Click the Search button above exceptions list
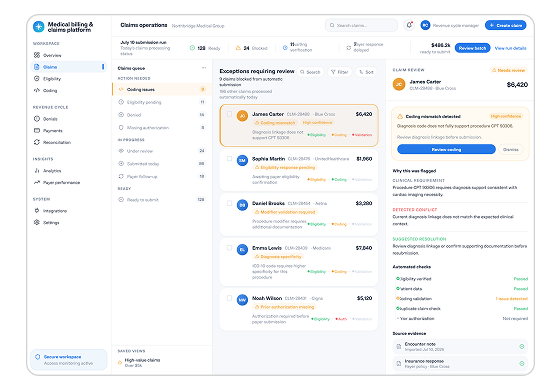 click(310, 72)
